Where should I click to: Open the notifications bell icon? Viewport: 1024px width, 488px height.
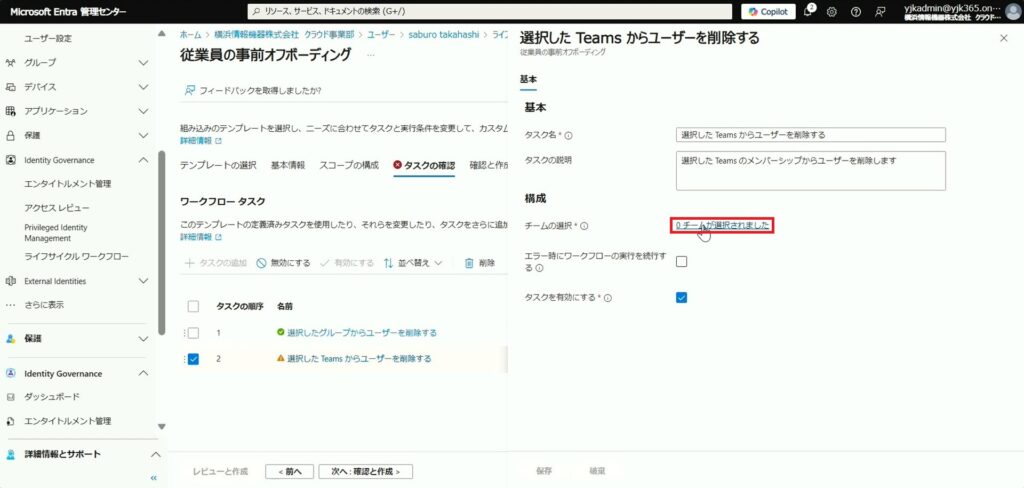808,12
